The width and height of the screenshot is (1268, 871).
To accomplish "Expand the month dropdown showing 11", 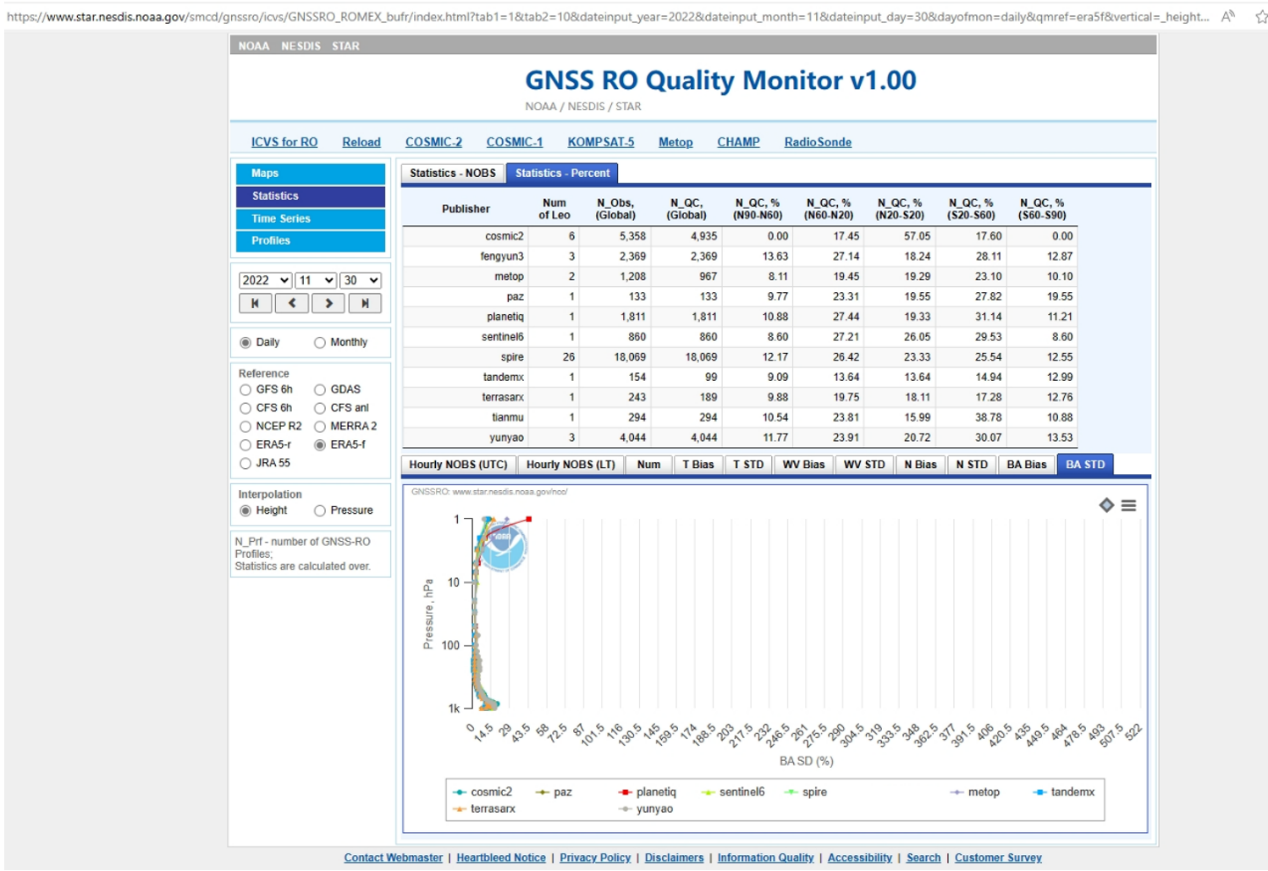I will point(316,281).
